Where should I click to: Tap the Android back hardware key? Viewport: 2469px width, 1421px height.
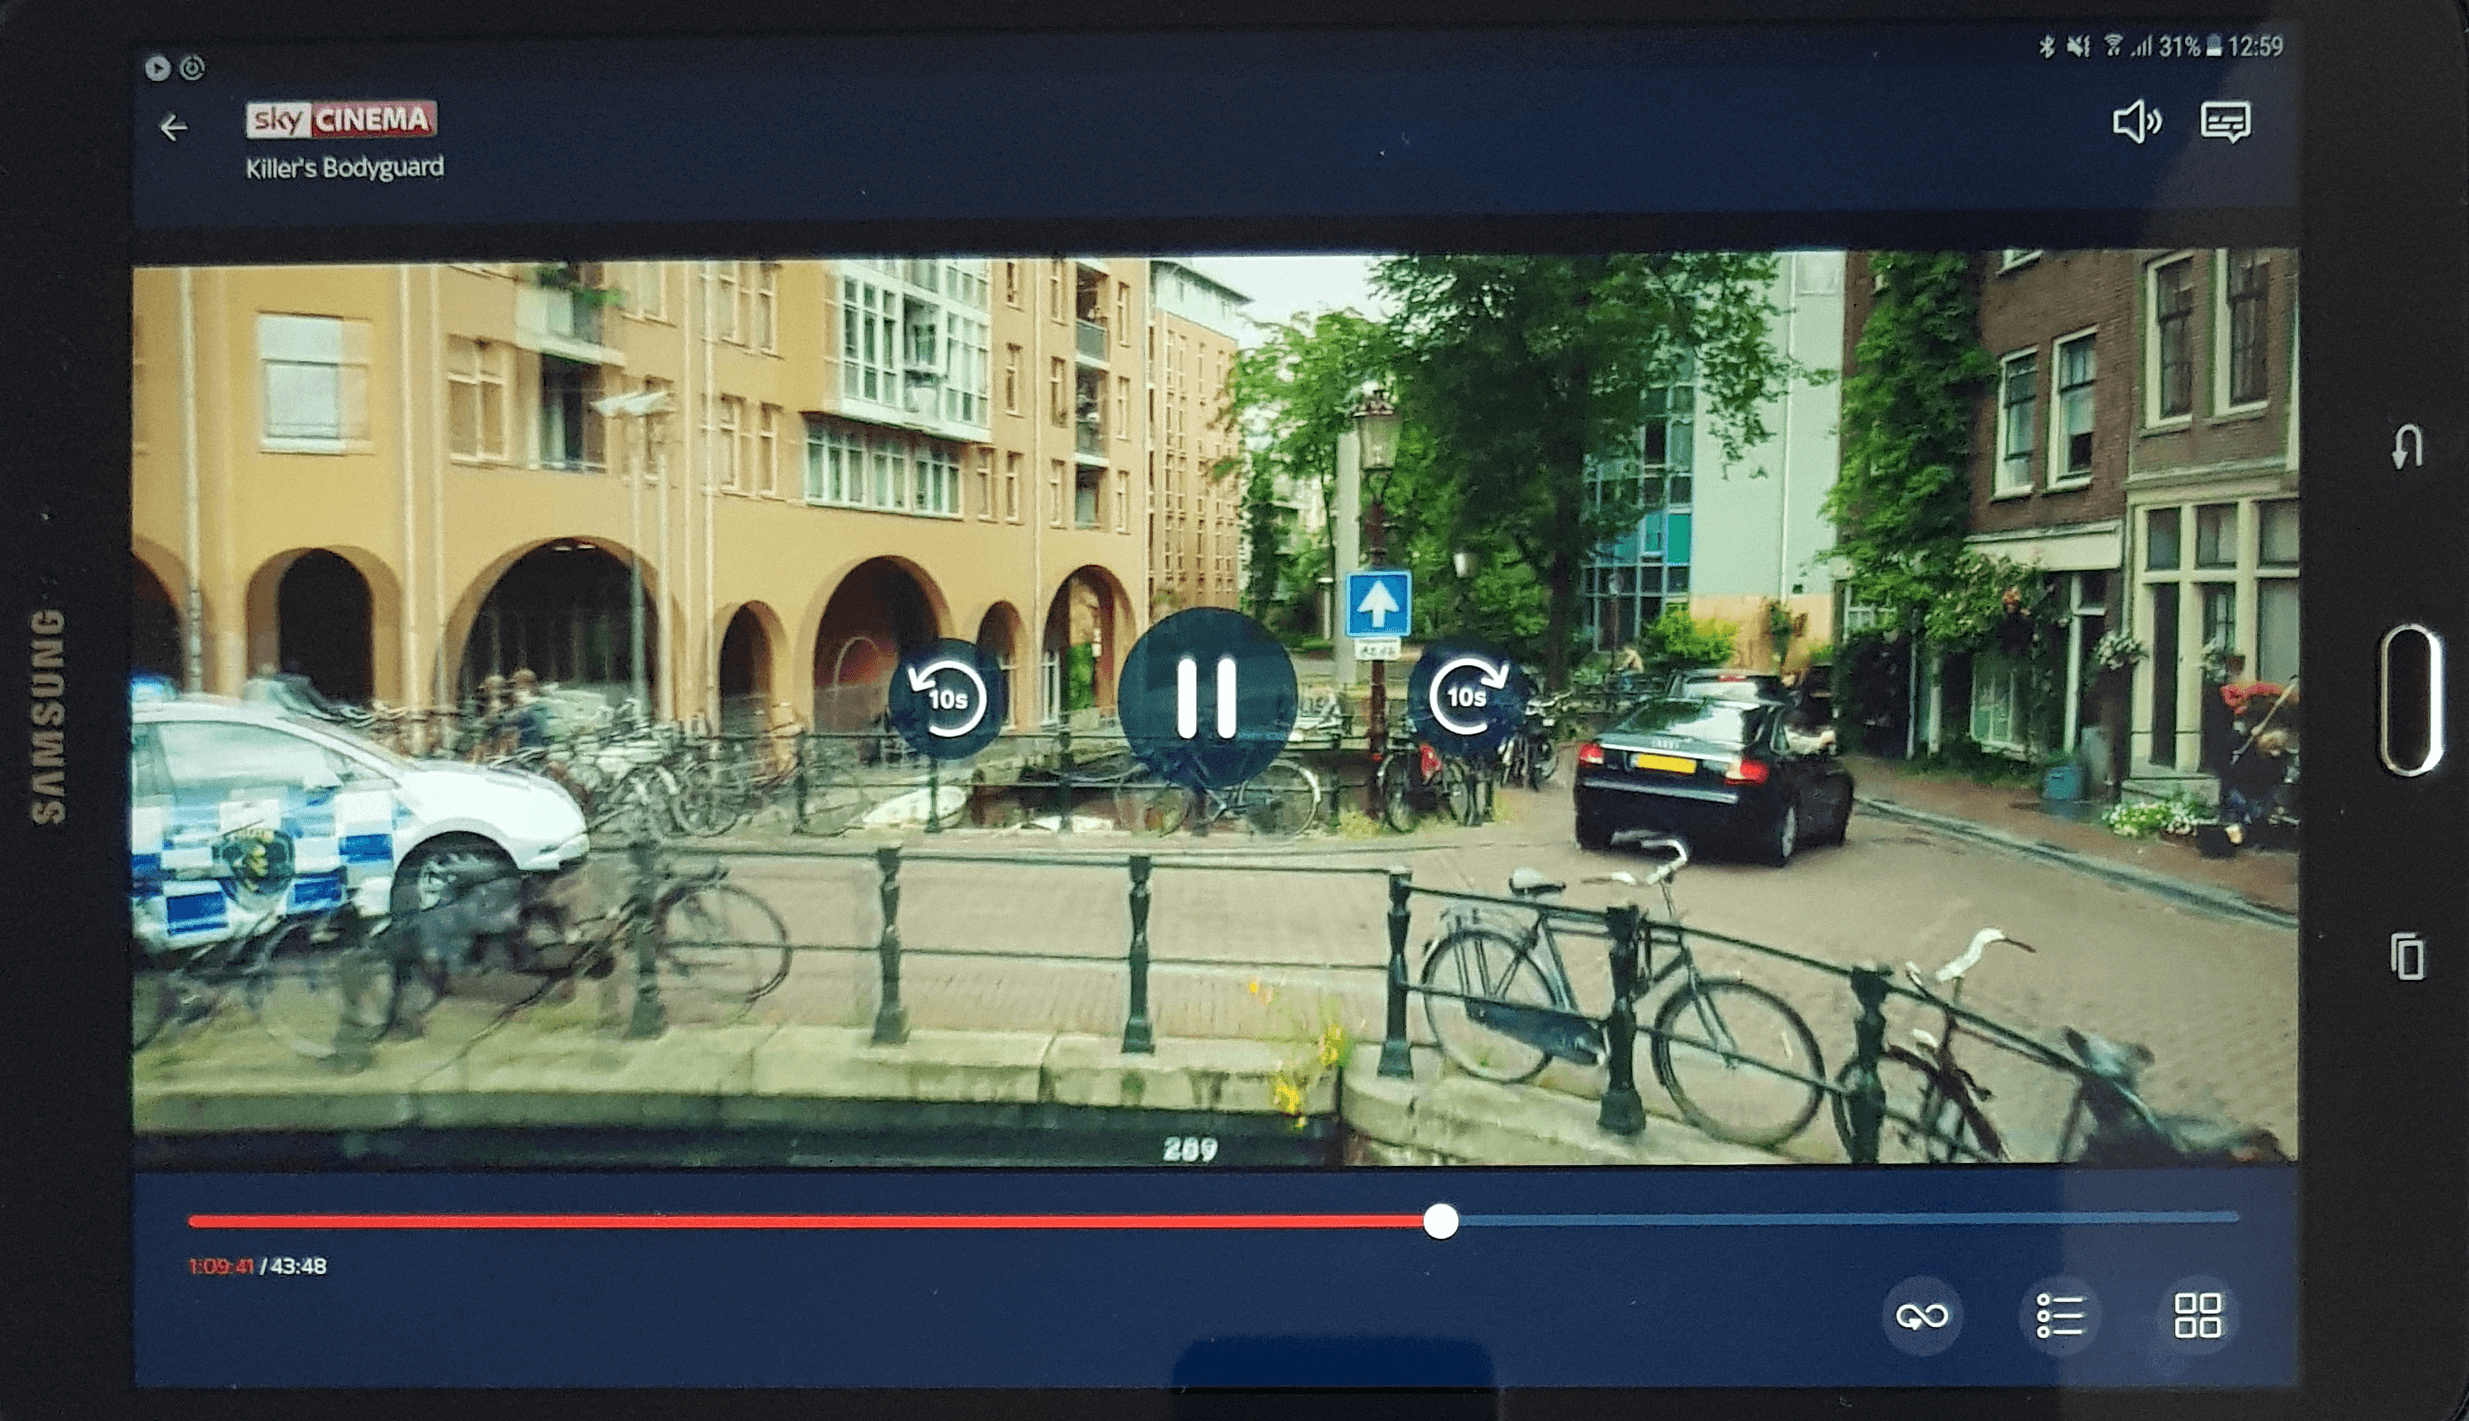(x=2407, y=446)
